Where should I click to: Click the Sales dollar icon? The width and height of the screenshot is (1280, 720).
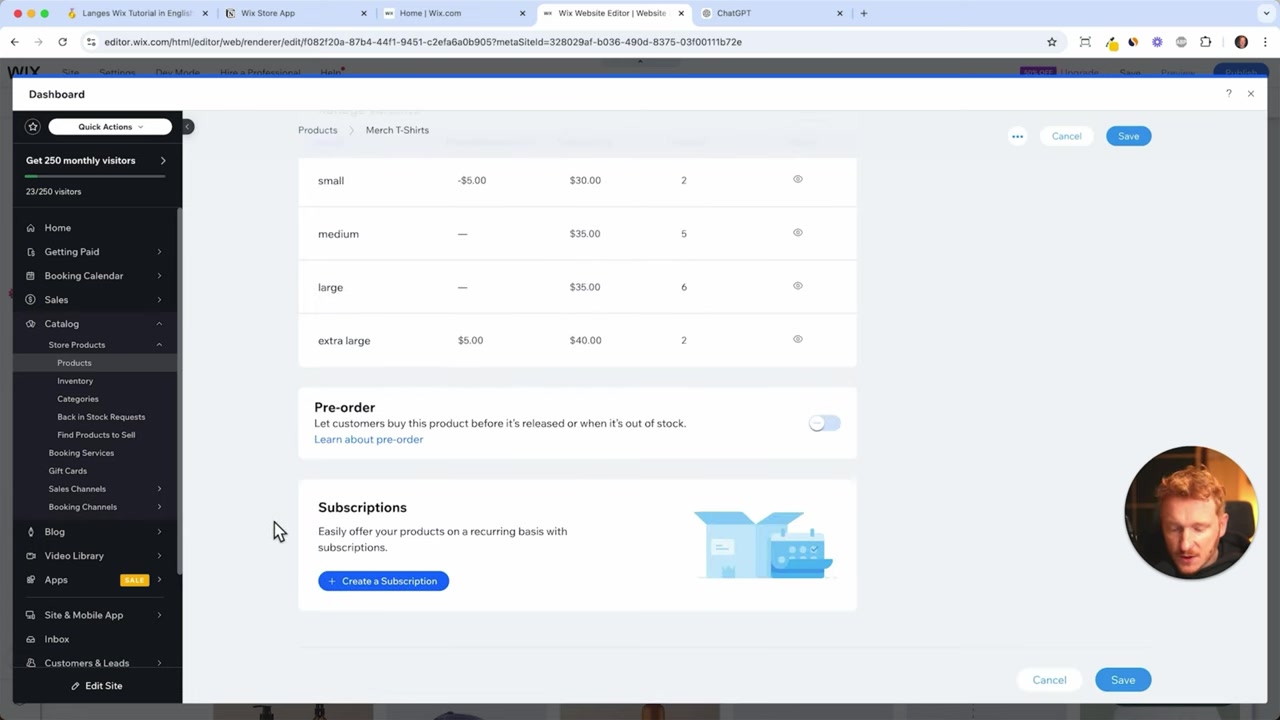[x=31, y=300]
